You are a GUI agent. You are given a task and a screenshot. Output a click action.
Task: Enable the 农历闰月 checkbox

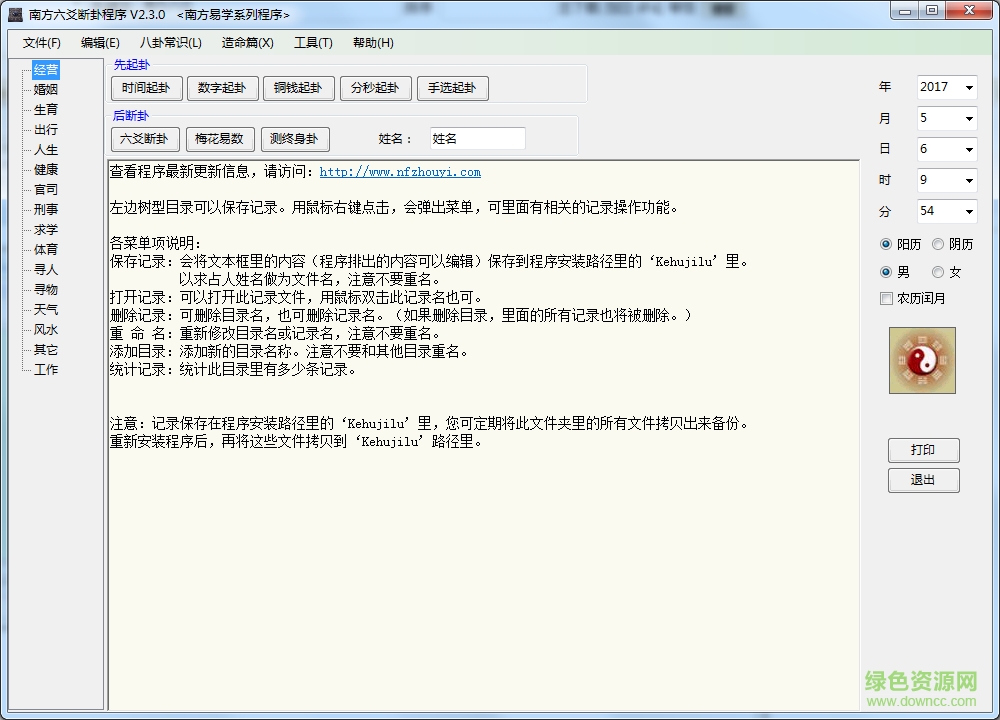point(886,298)
